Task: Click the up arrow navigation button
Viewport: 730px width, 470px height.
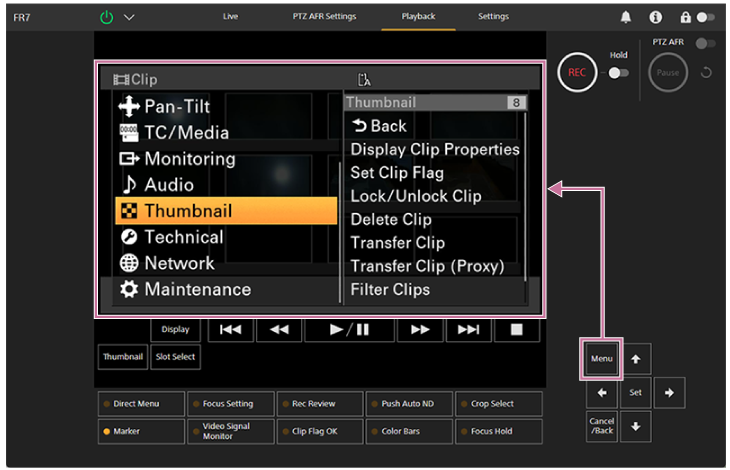Action: coord(635,357)
